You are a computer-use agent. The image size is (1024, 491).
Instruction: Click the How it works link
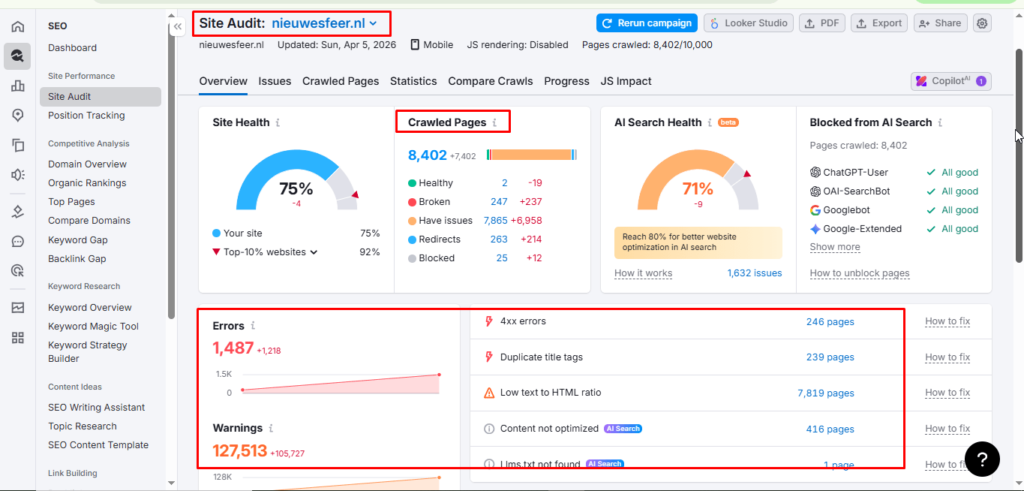click(x=643, y=273)
